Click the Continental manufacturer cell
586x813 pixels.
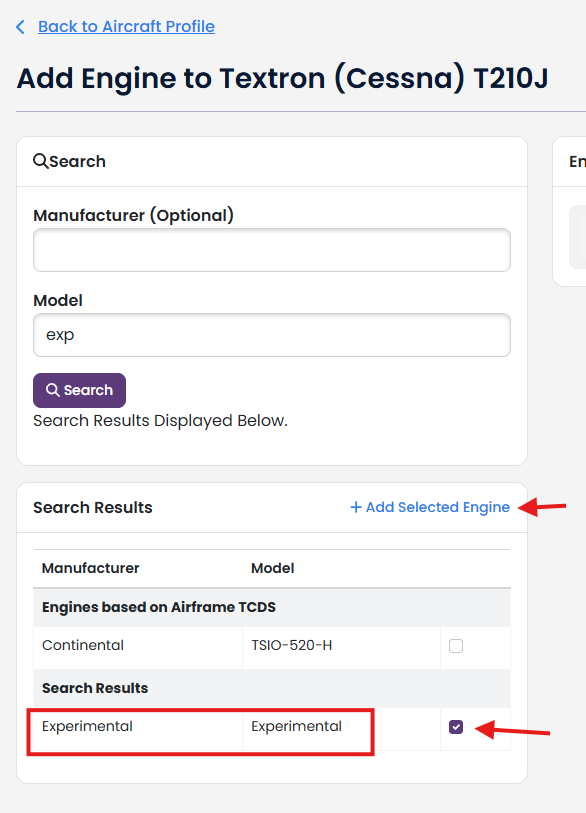[x=138, y=646]
